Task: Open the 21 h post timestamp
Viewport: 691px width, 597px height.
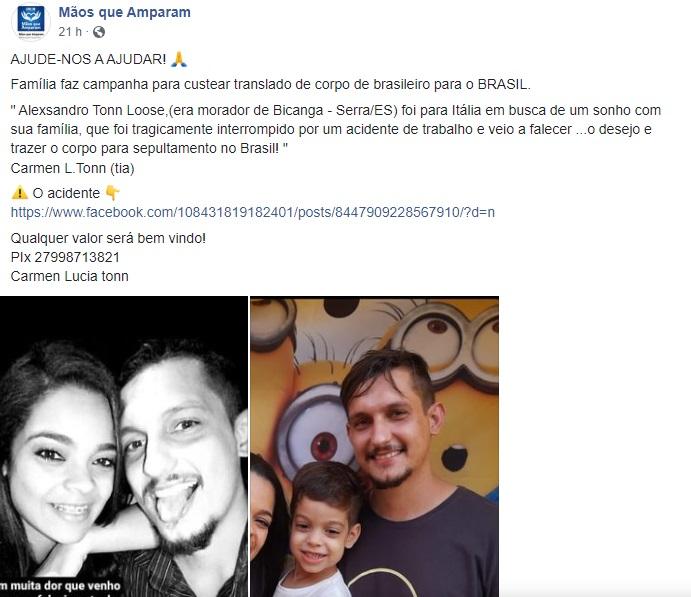Action: pos(70,32)
